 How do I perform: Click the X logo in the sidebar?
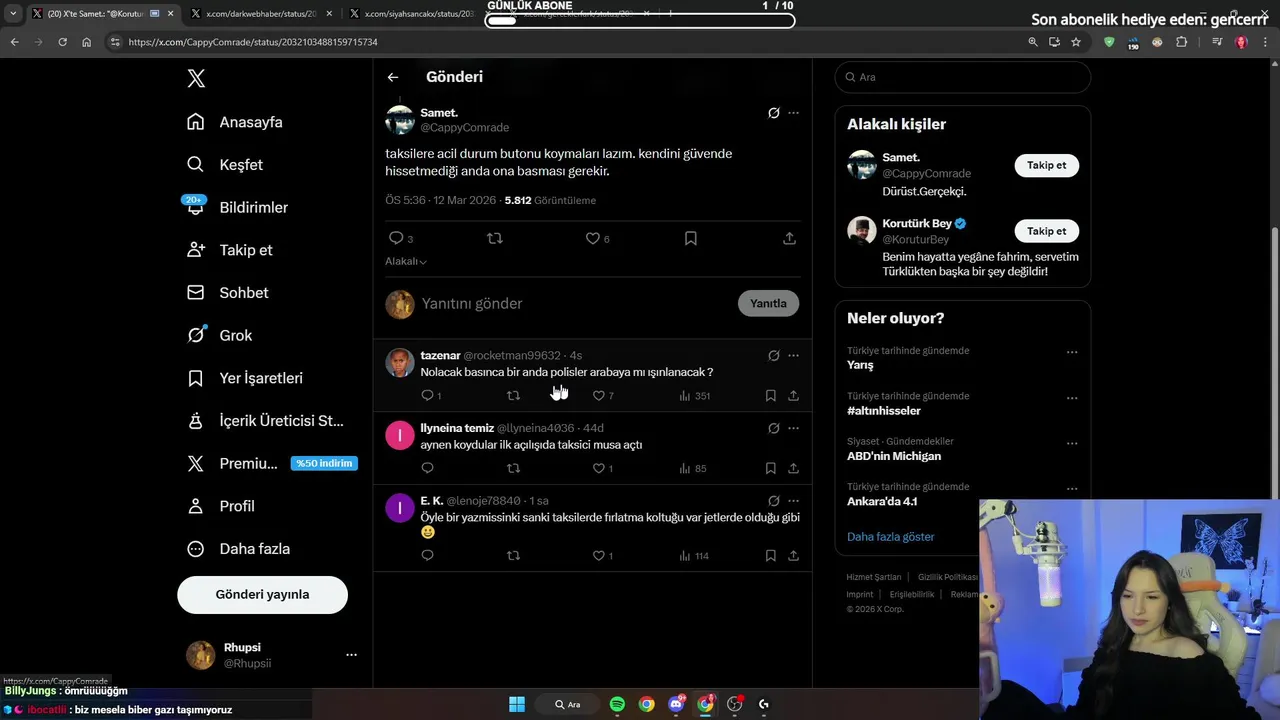pos(196,79)
